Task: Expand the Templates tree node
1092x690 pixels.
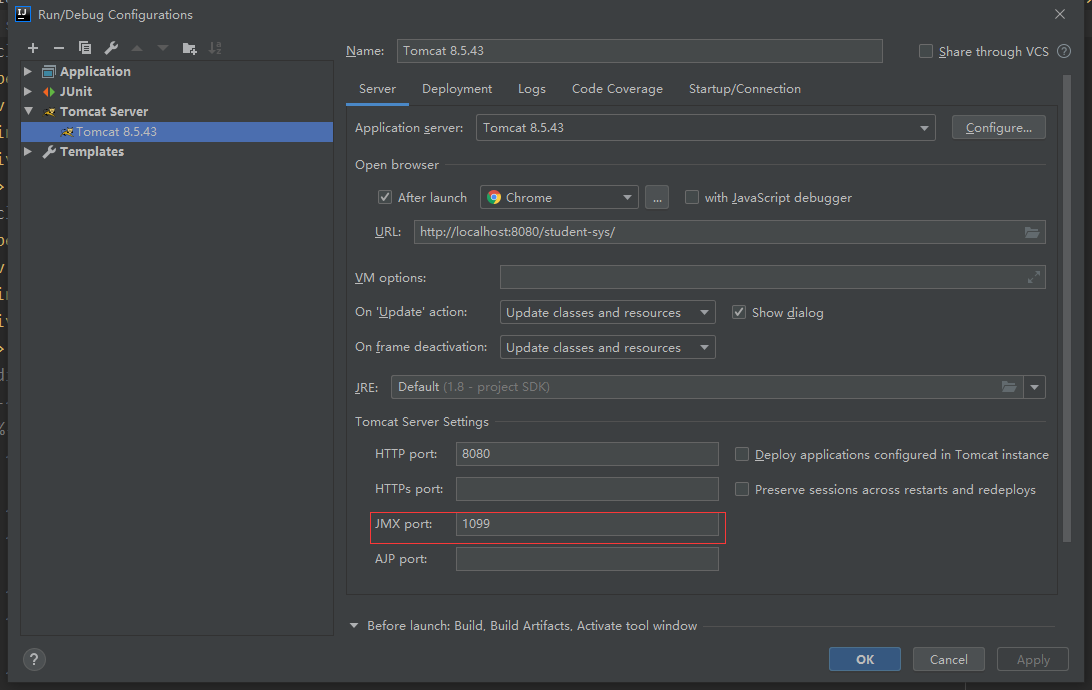Action: click(x=28, y=151)
